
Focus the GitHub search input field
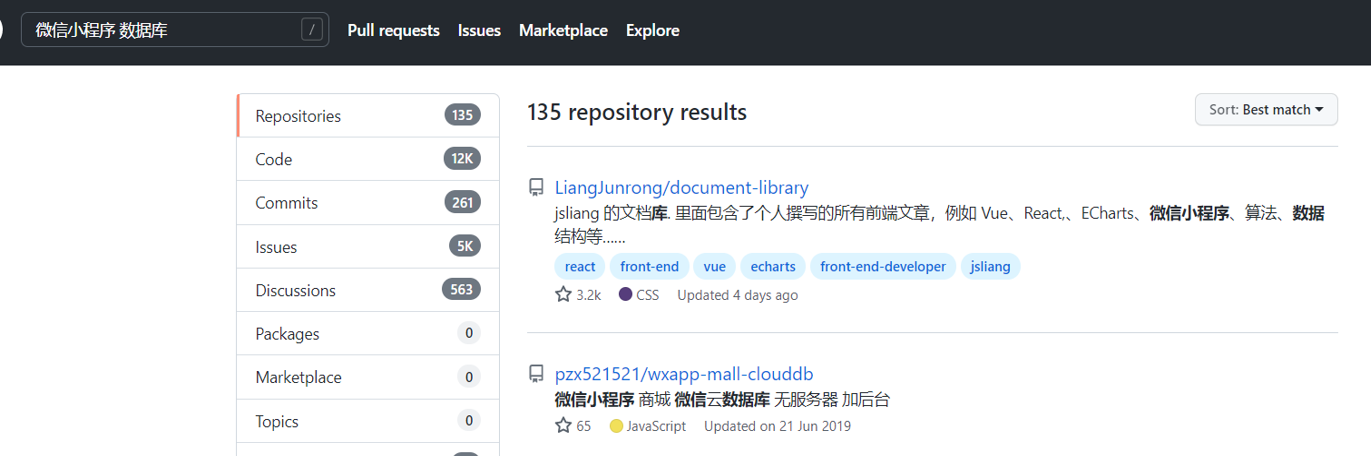(x=176, y=30)
